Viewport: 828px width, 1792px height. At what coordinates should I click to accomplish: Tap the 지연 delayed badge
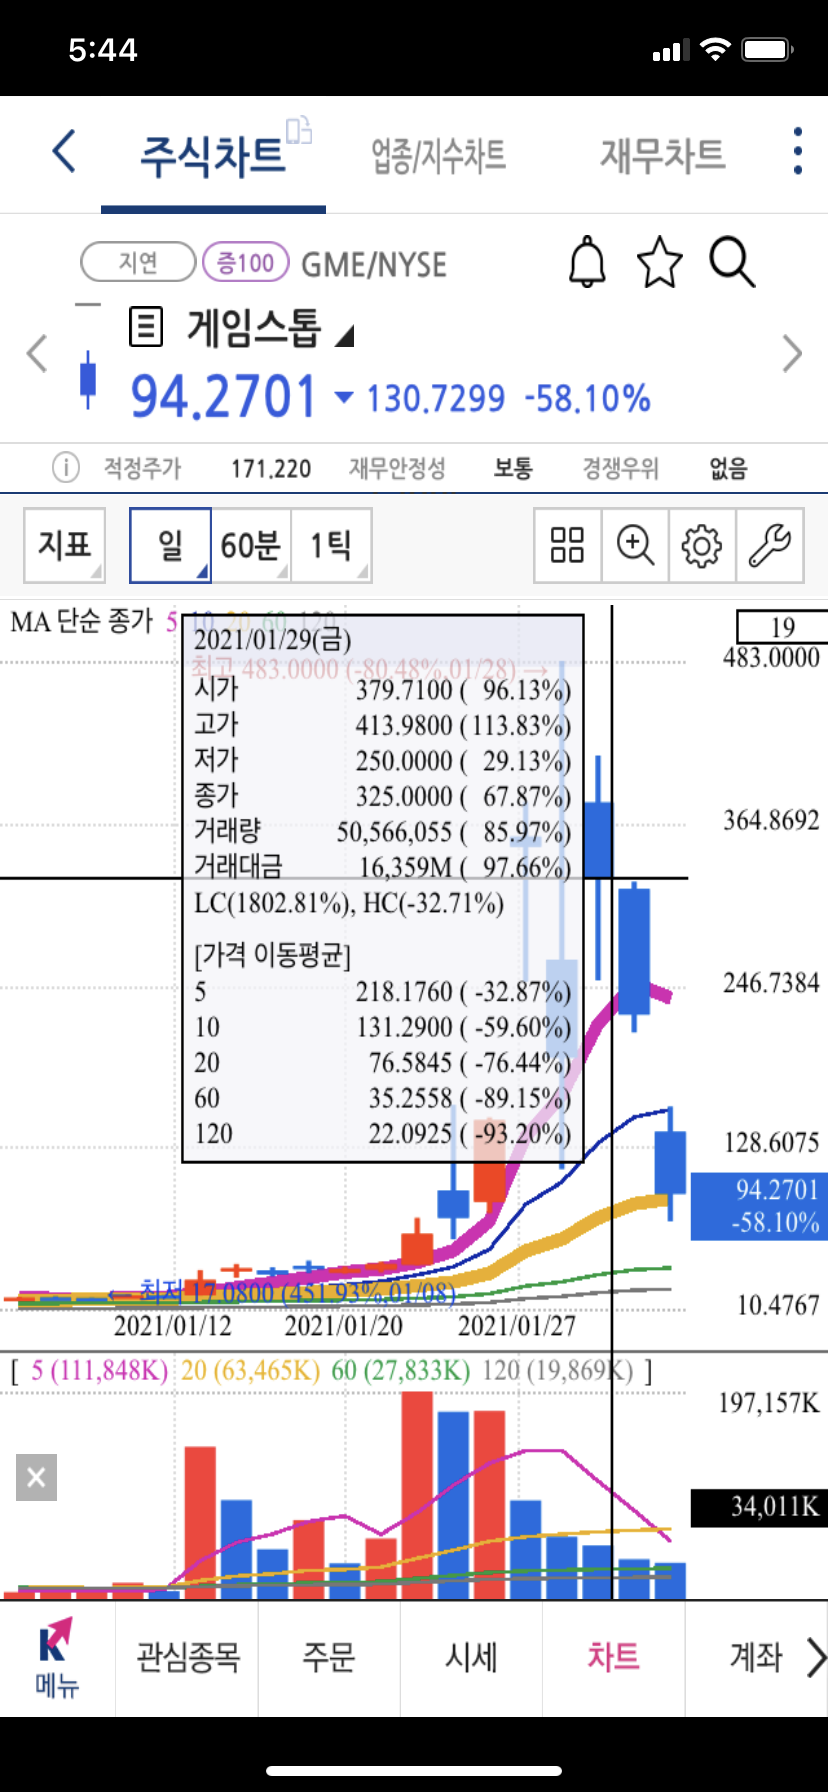[x=138, y=262]
